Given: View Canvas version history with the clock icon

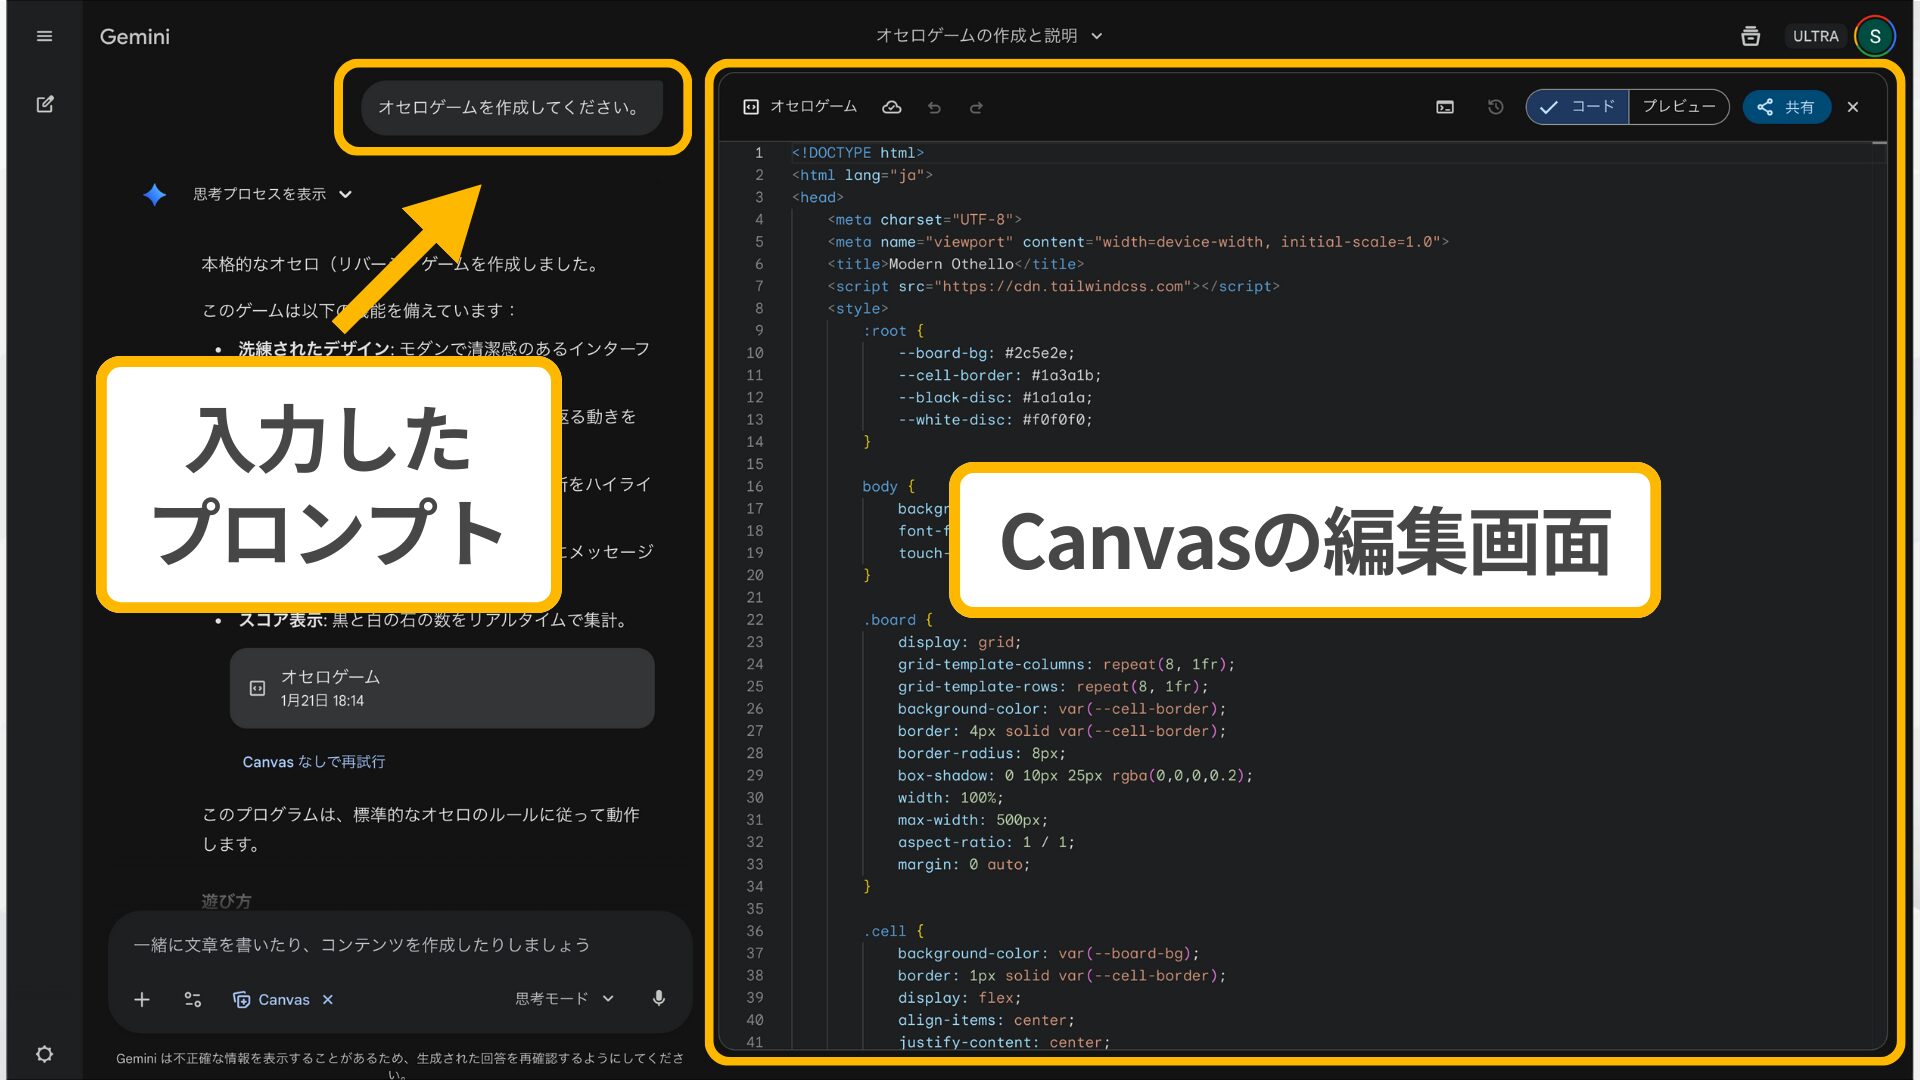Looking at the screenshot, I should point(1494,107).
